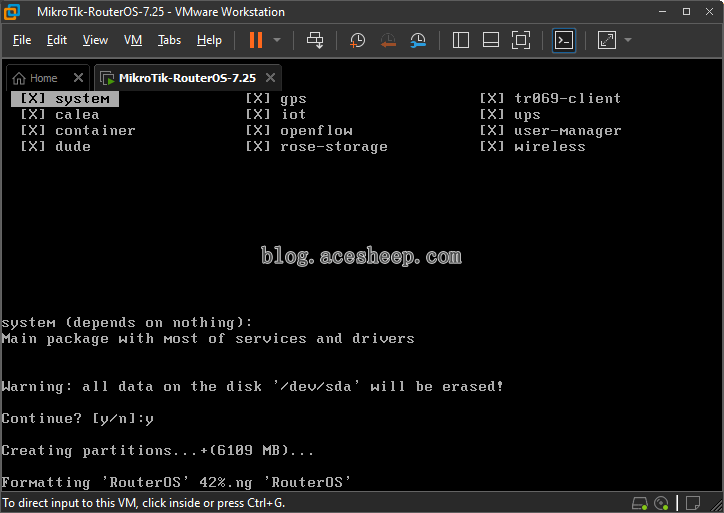The height and width of the screenshot is (513, 724).
Task: Click the message log status bar icon
Action: coord(693,503)
